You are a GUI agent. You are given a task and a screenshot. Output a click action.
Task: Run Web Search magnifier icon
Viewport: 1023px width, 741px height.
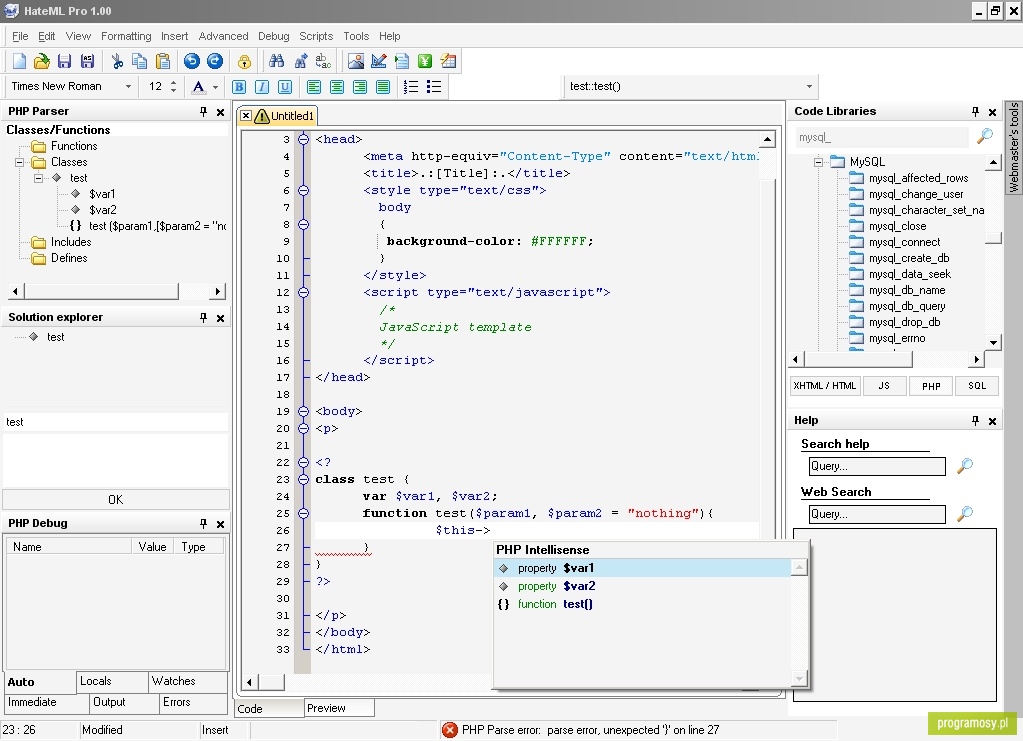965,514
